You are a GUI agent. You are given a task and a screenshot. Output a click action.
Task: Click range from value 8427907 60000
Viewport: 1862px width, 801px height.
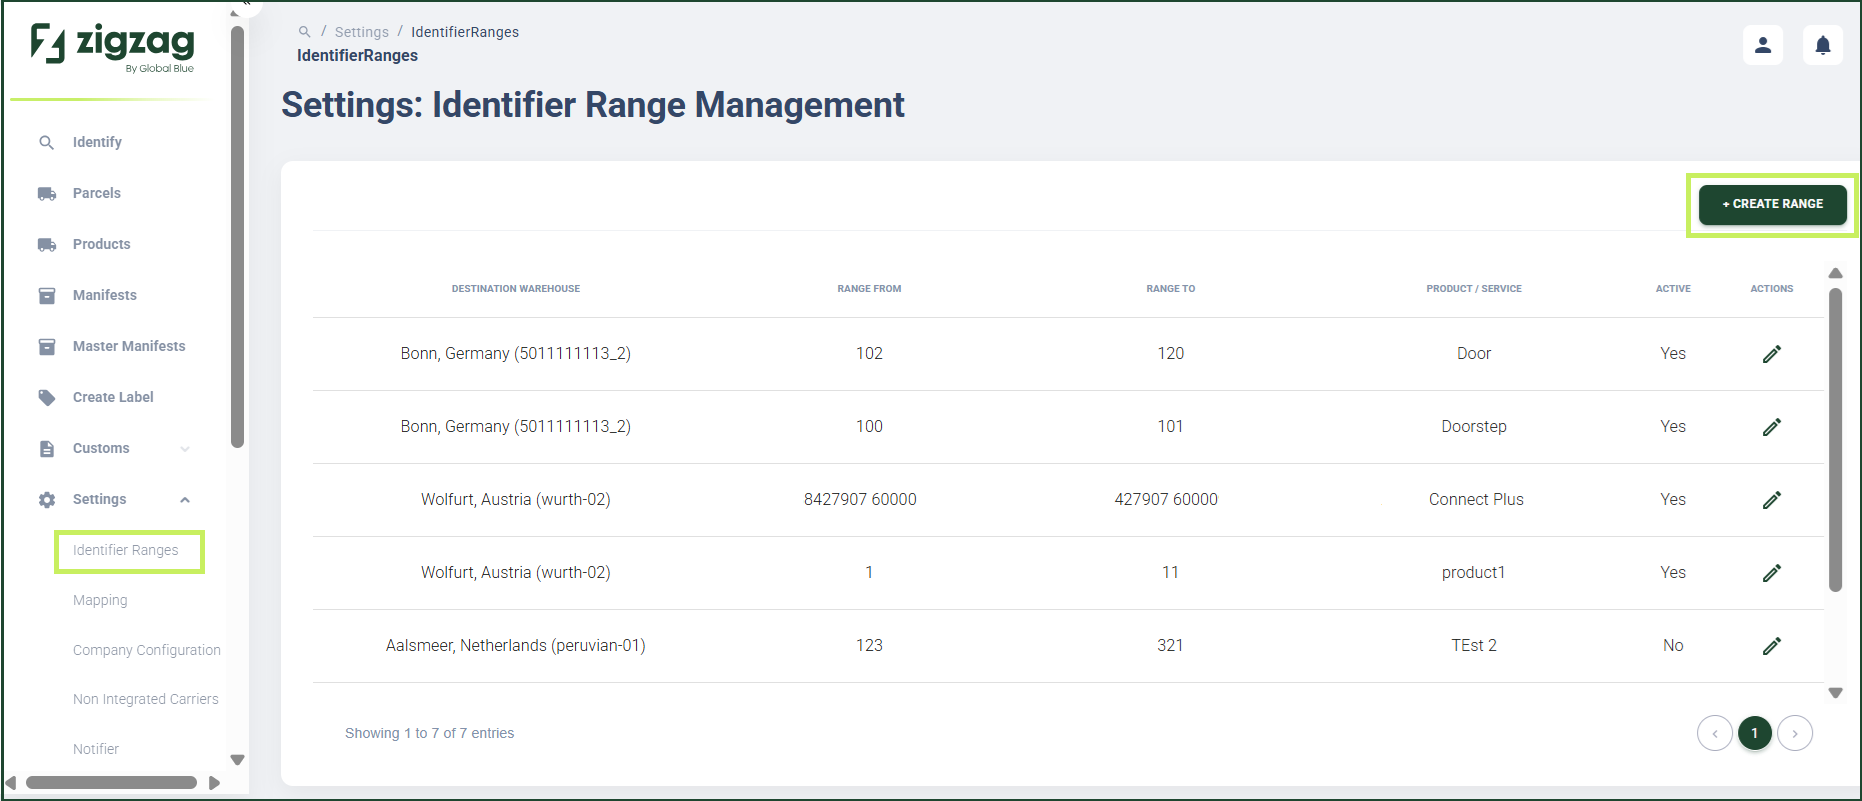[x=860, y=500]
